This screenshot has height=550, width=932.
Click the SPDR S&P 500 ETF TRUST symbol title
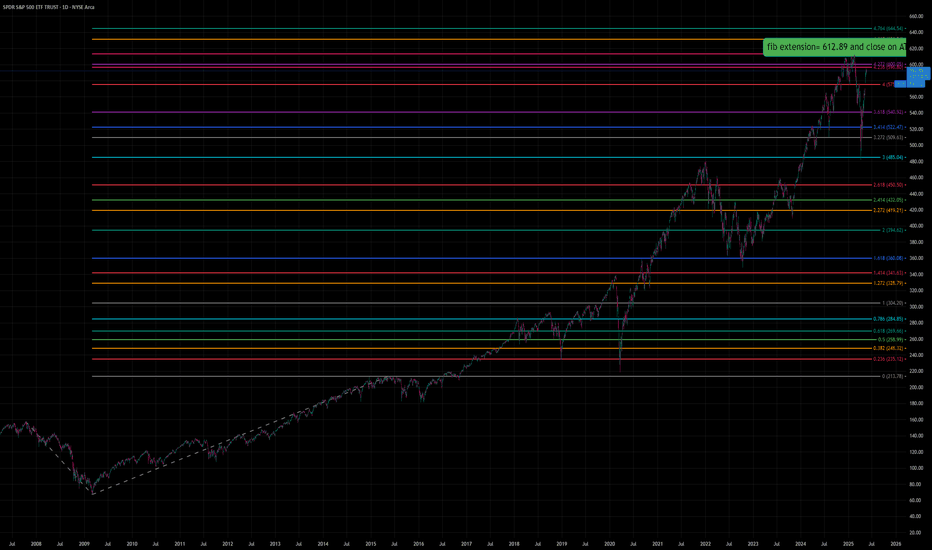[48, 7]
